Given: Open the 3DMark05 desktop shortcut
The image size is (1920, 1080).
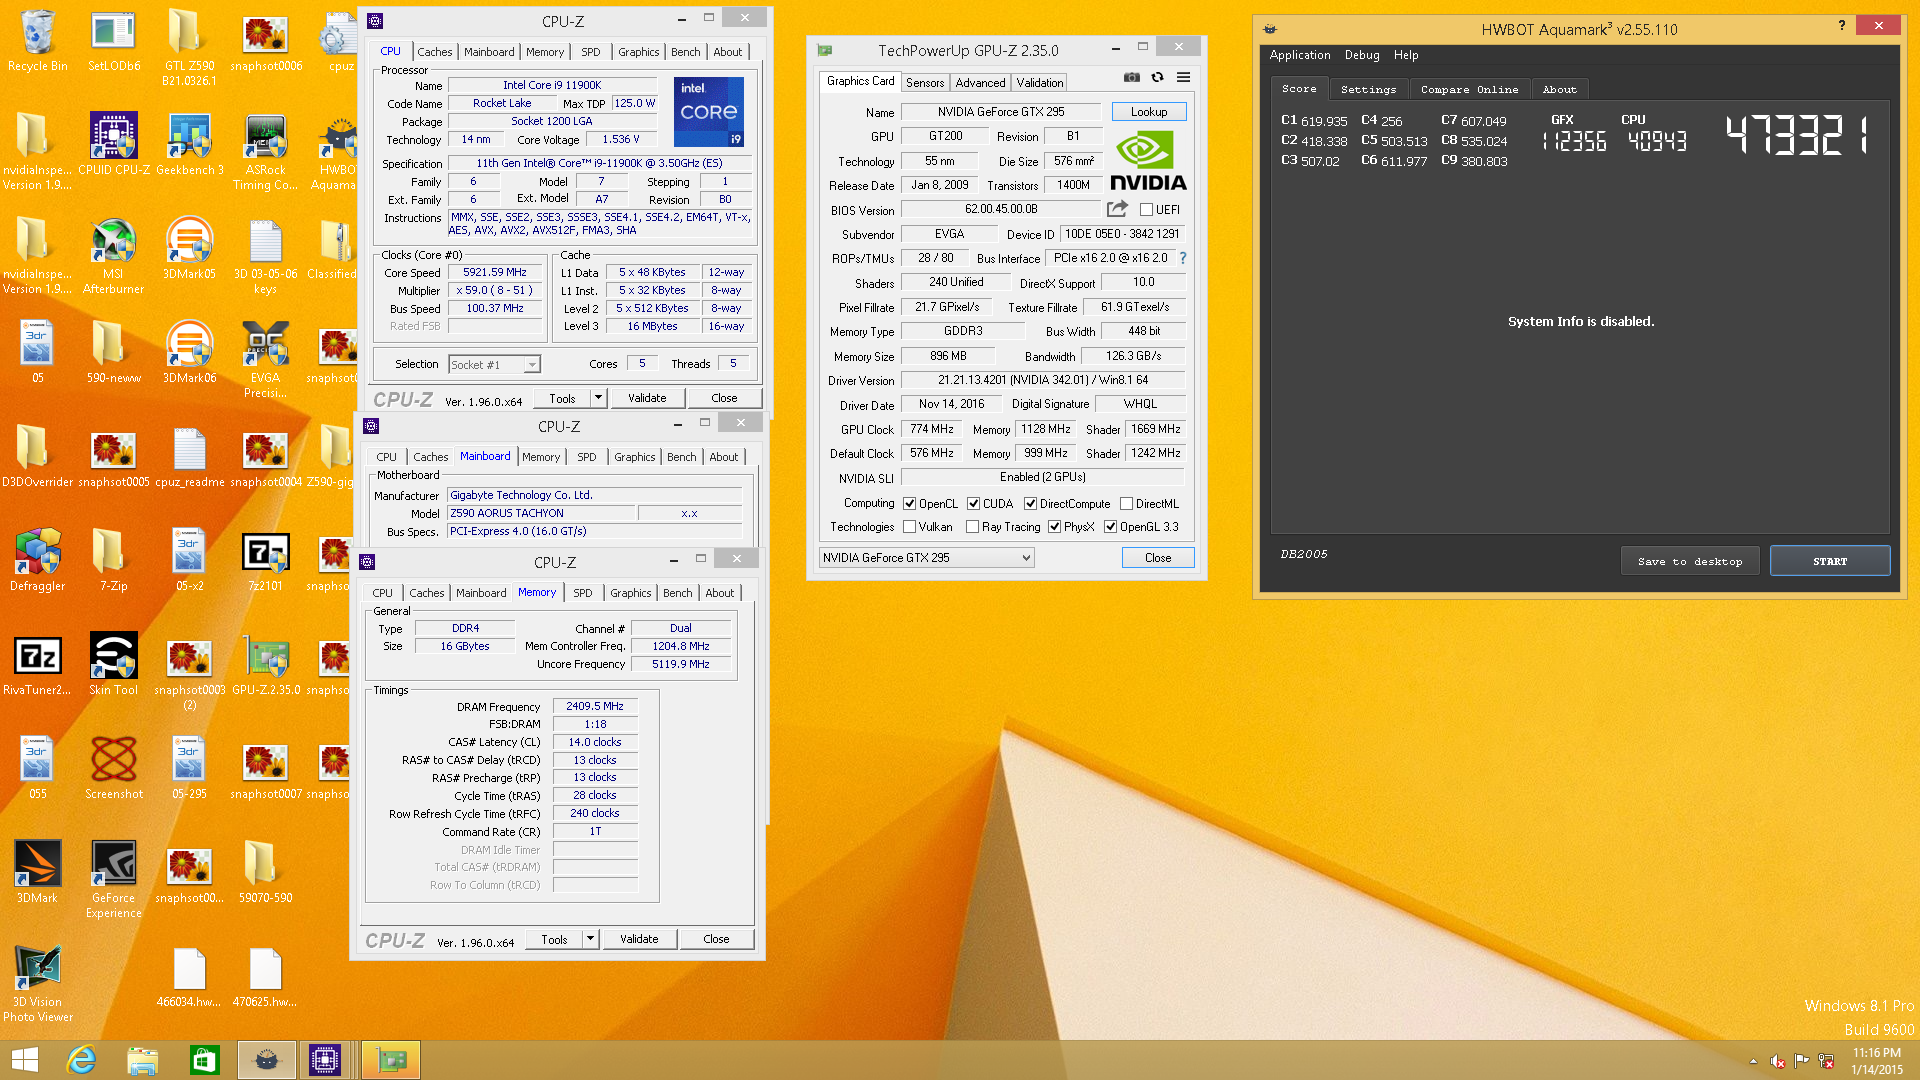Looking at the screenshot, I should 189,248.
